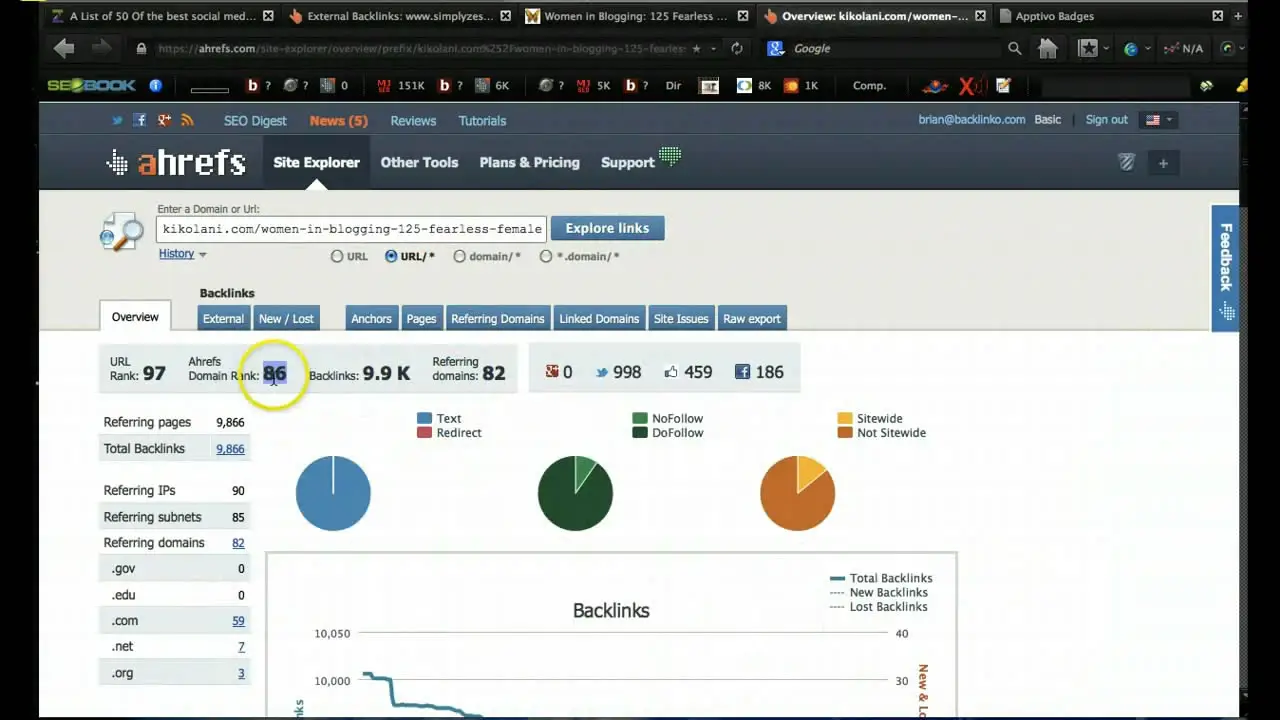Open the Support menu

coord(627,163)
